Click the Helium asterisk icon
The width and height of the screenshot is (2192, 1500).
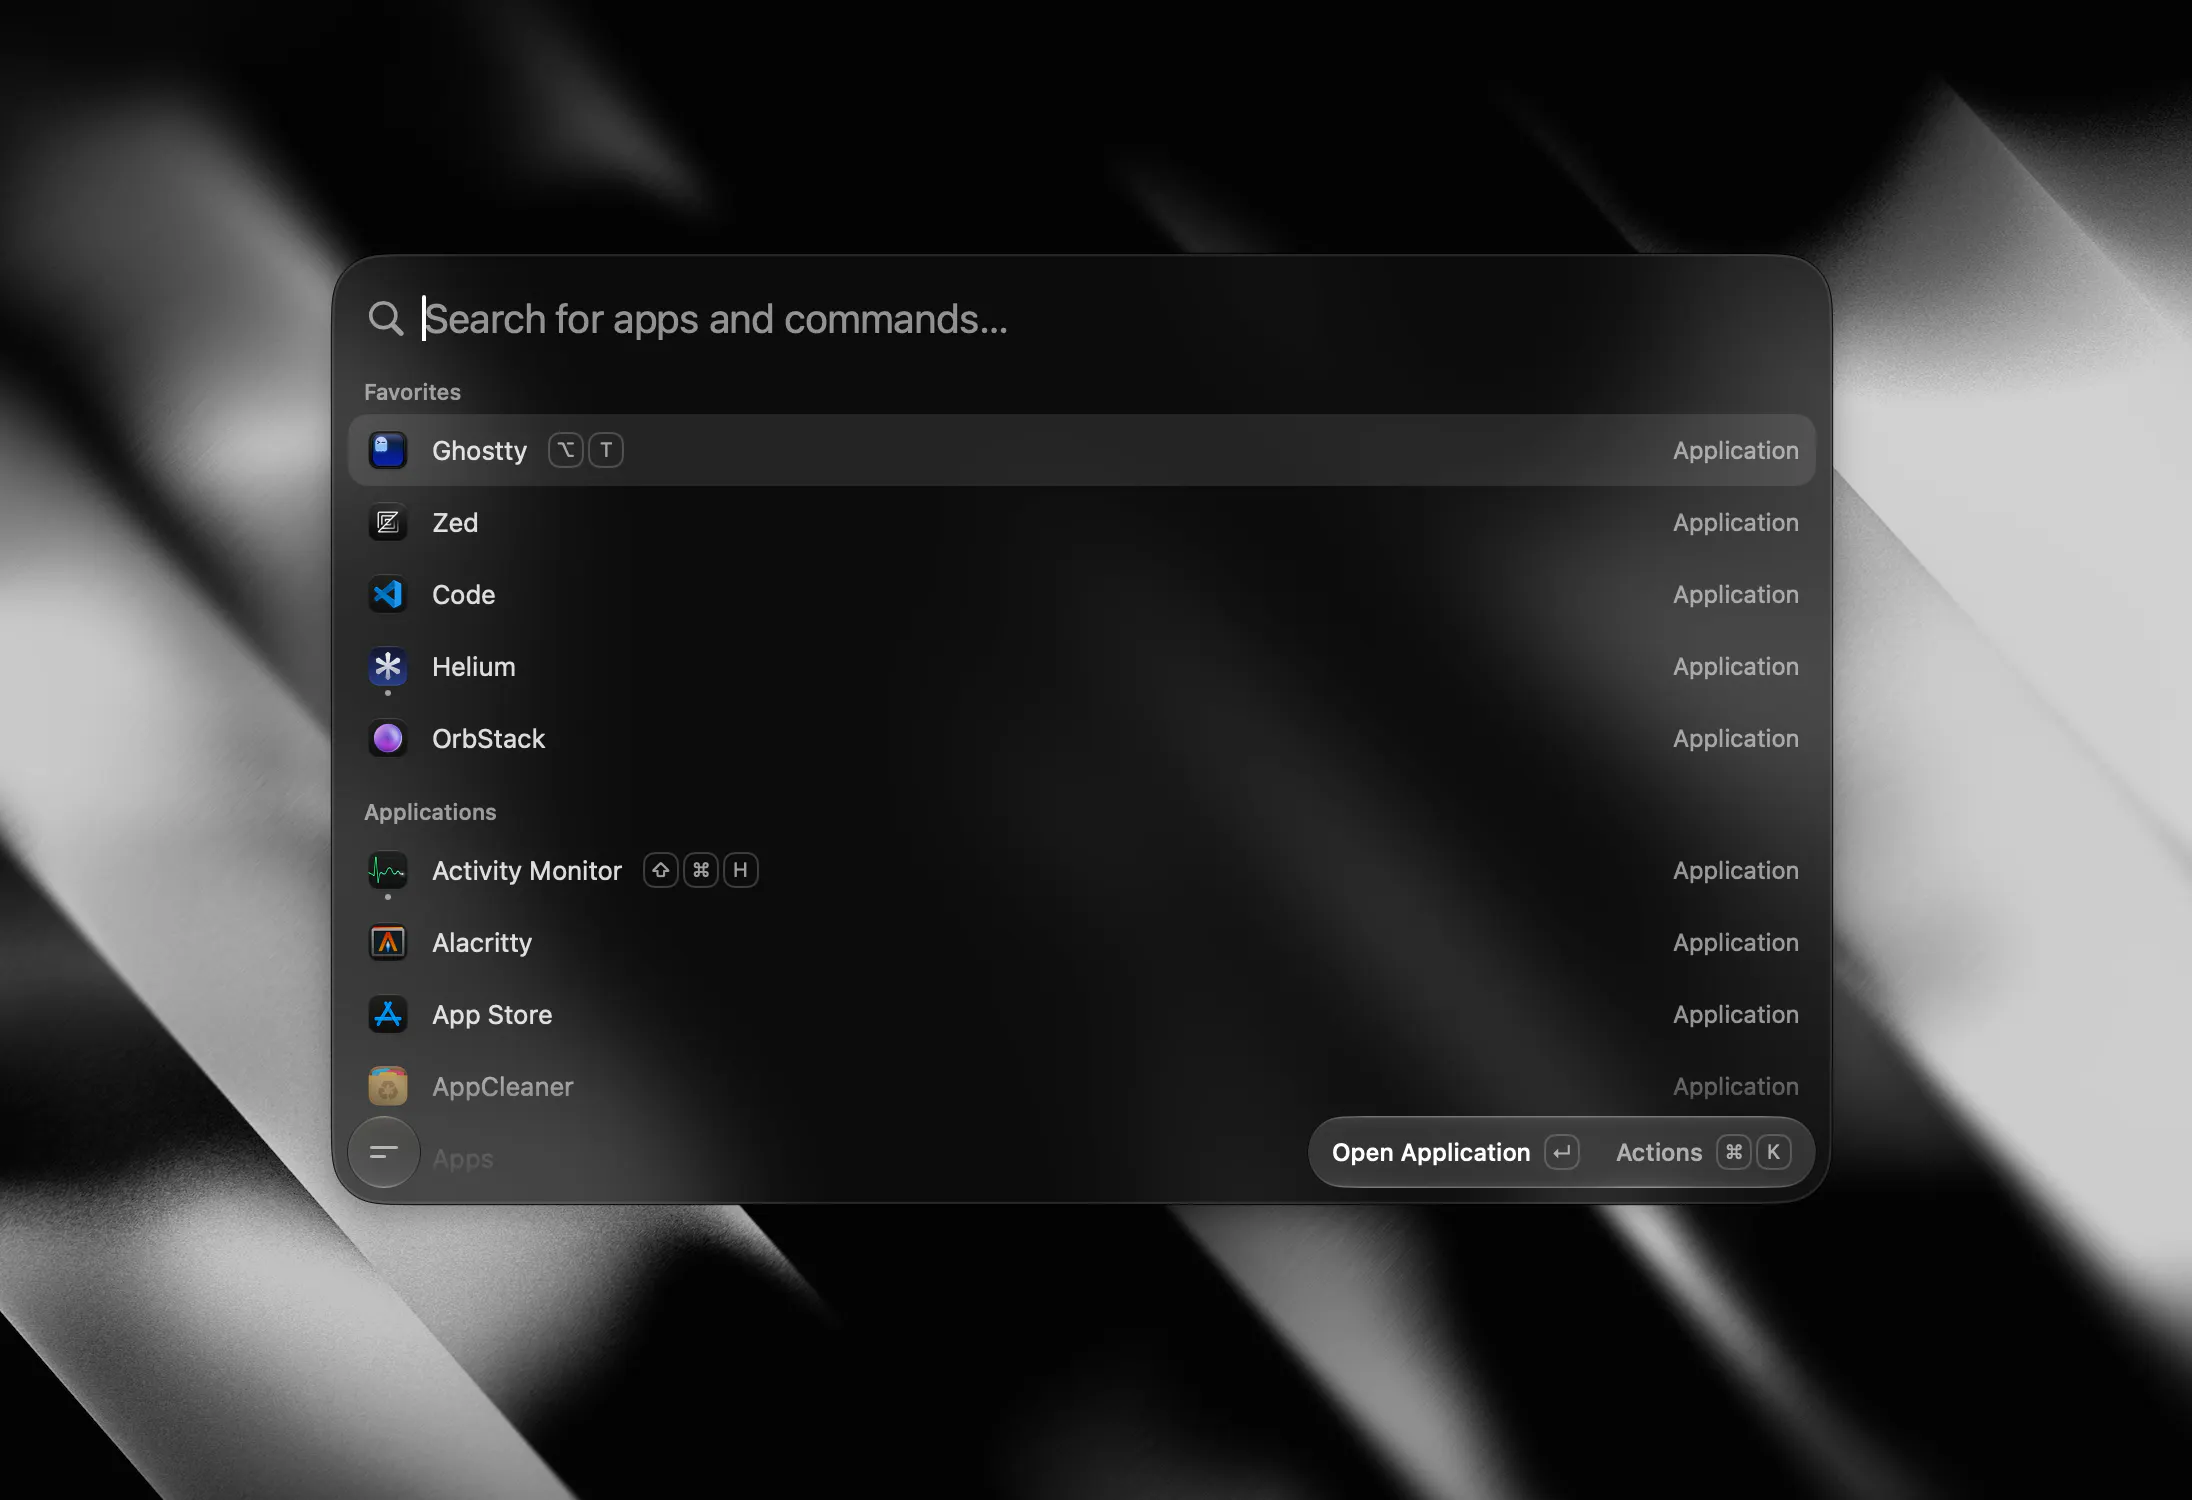pyautogui.click(x=388, y=667)
